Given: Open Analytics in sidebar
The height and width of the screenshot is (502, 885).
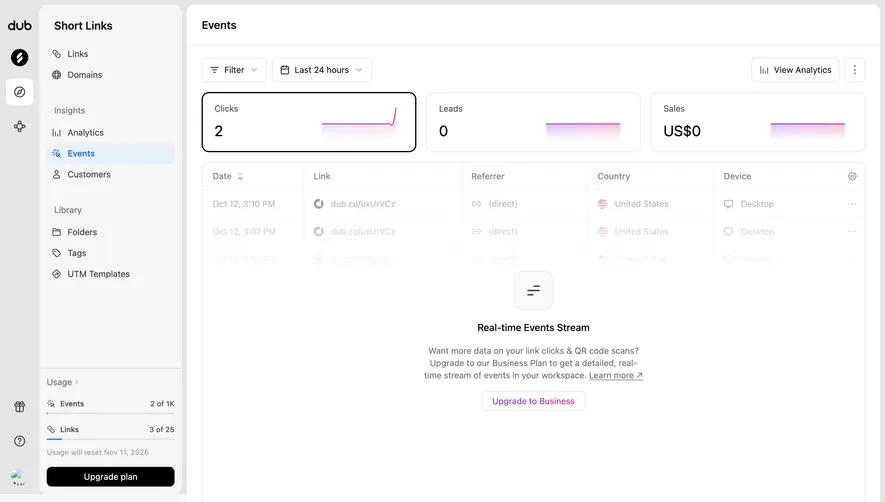Looking at the screenshot, I should click(x=111, y=133).
